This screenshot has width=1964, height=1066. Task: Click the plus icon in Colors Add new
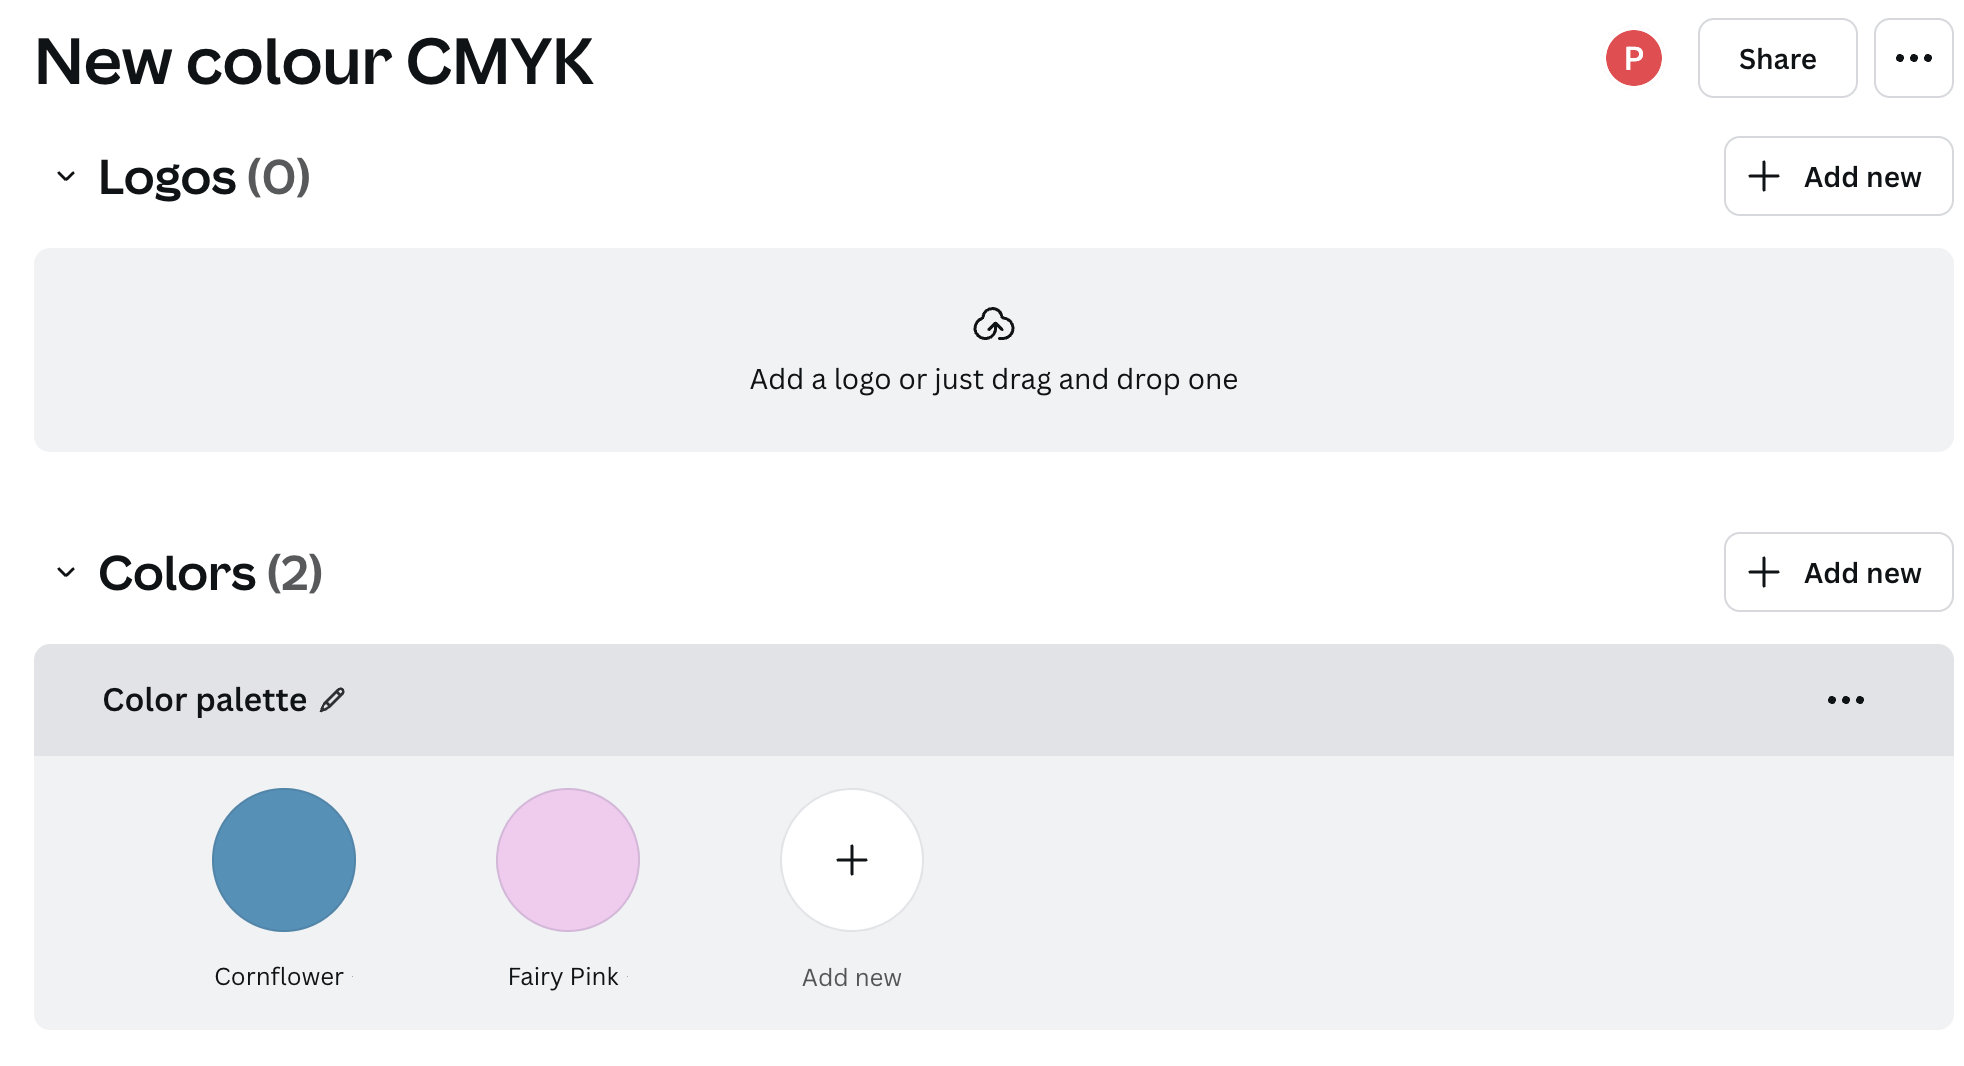click(1763, 572)
